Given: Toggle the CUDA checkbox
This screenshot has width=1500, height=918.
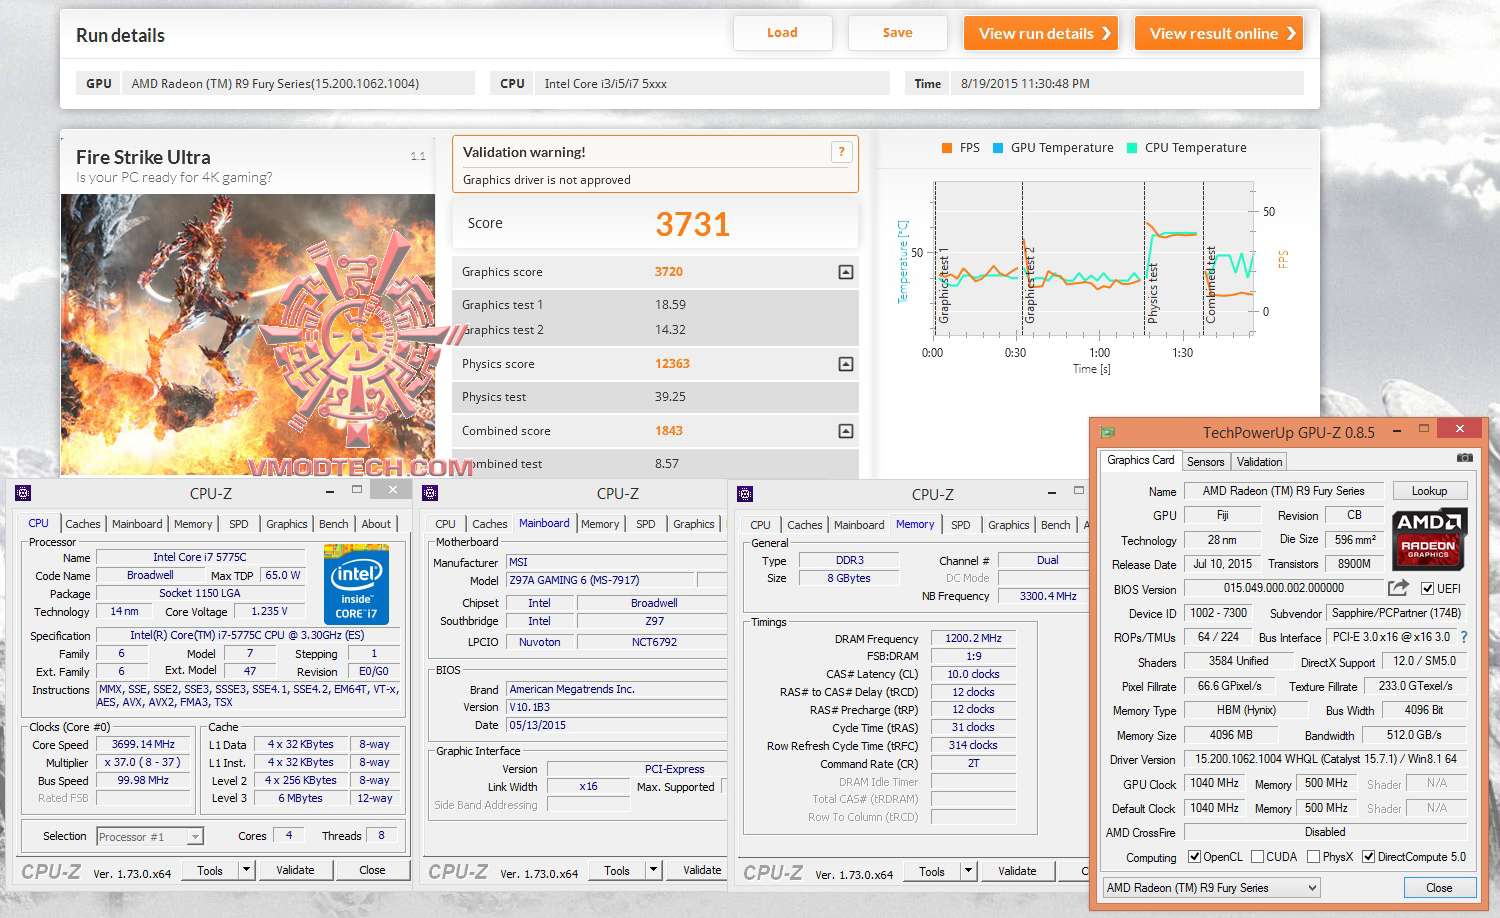Looking at the screenshot, I should (1257, 857).
